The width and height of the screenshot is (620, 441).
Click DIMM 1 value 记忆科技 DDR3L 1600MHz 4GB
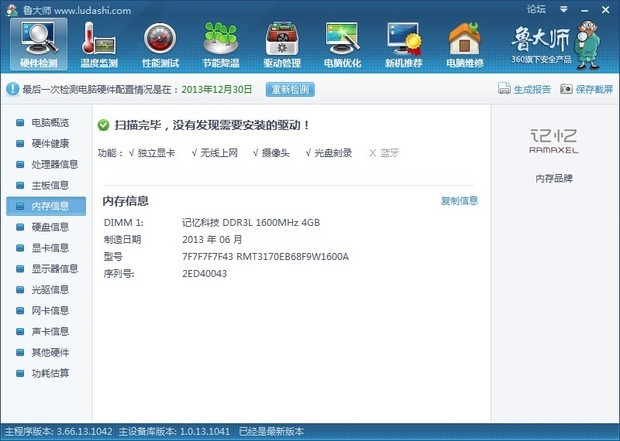pyautogui.click(x=251, y=223)
